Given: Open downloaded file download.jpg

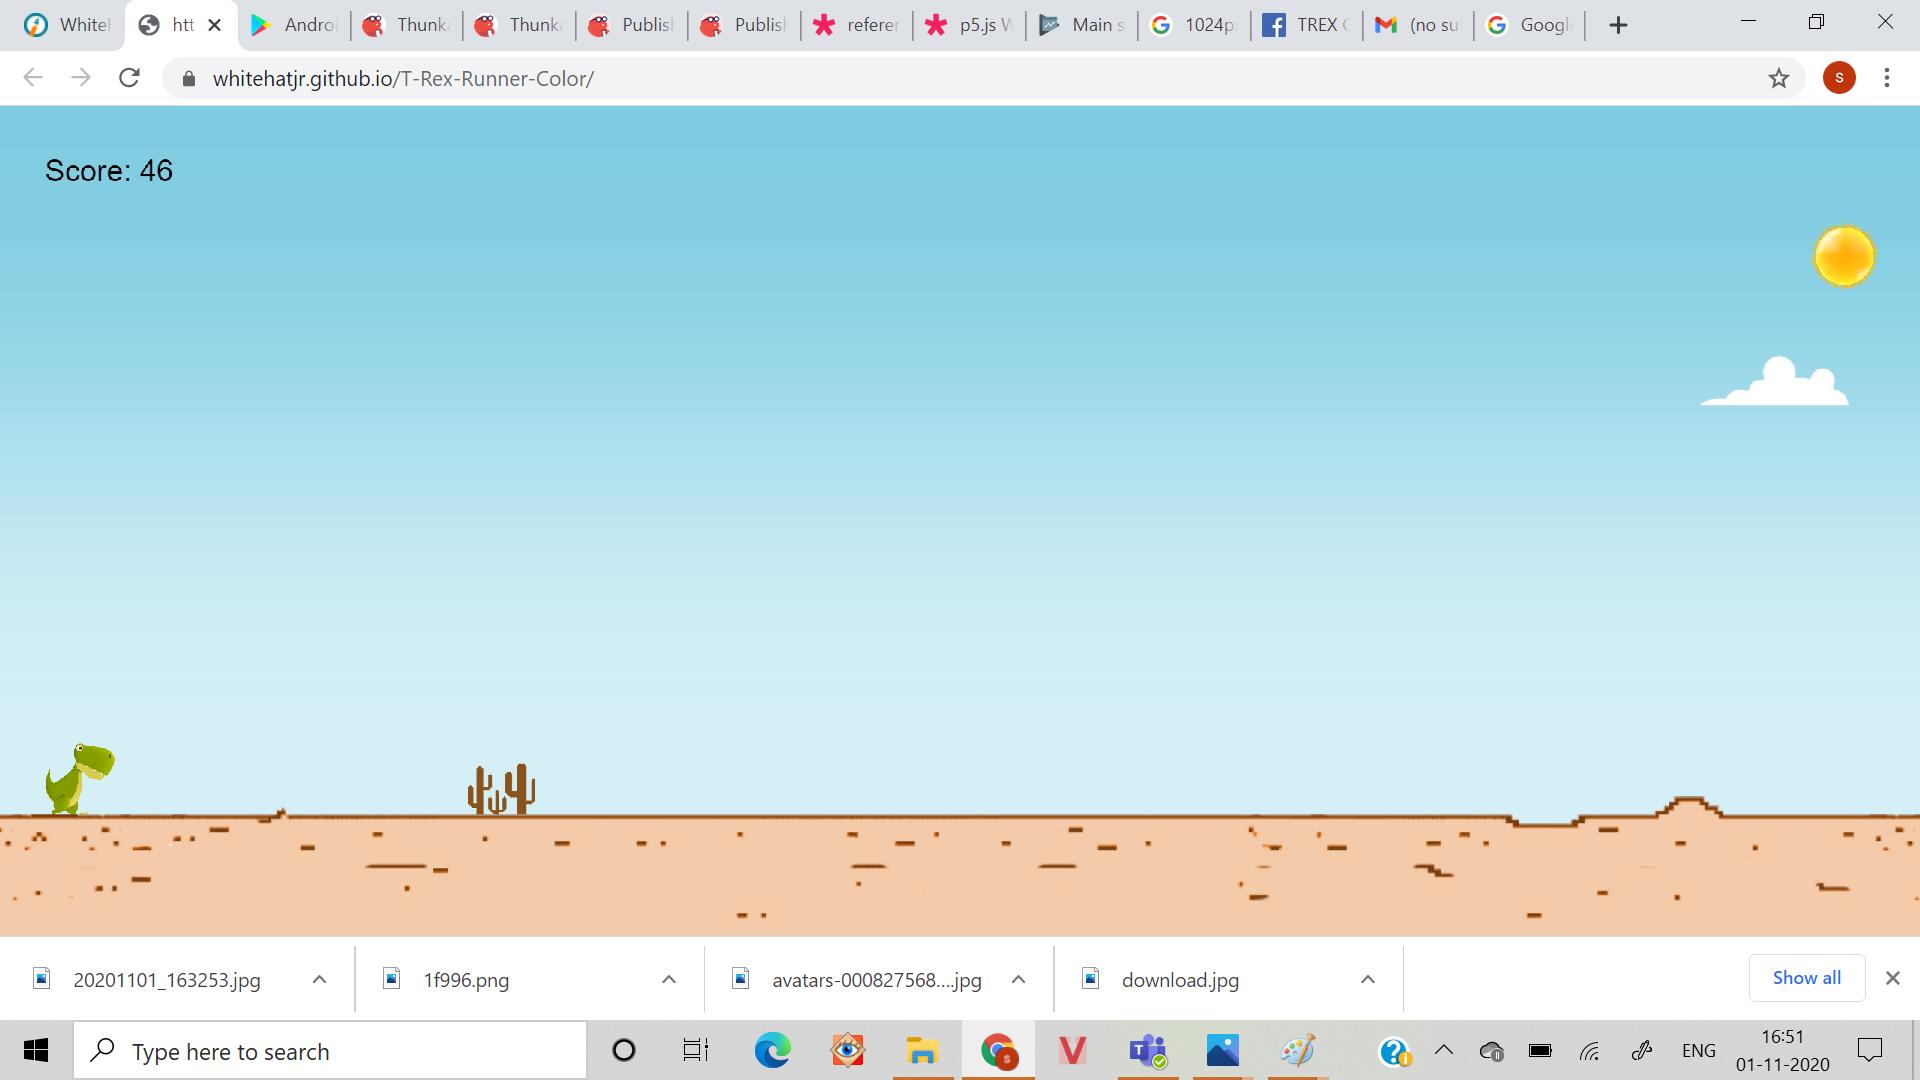Looking at the screenshot, I should [x=1180, y=980].
